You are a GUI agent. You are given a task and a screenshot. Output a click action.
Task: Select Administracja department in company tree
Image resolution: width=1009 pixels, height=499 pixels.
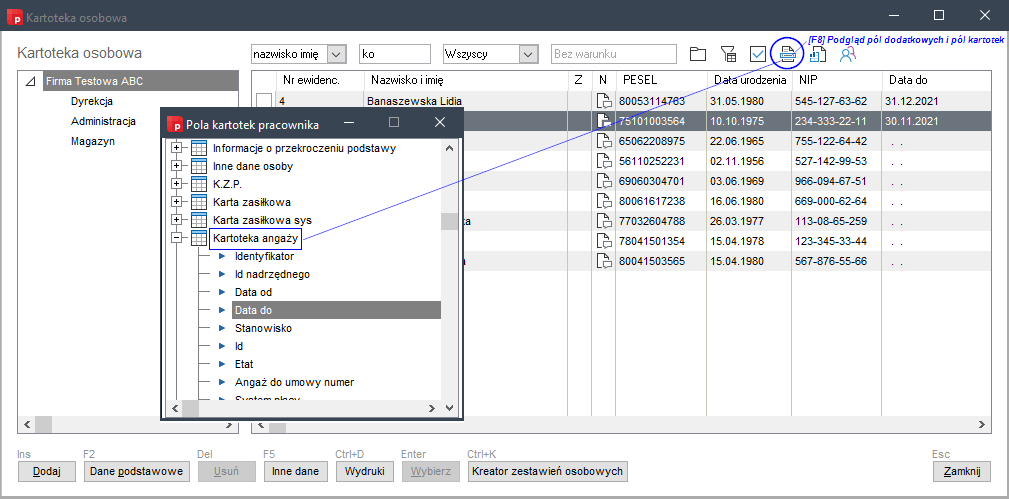(x=103, y=121)
